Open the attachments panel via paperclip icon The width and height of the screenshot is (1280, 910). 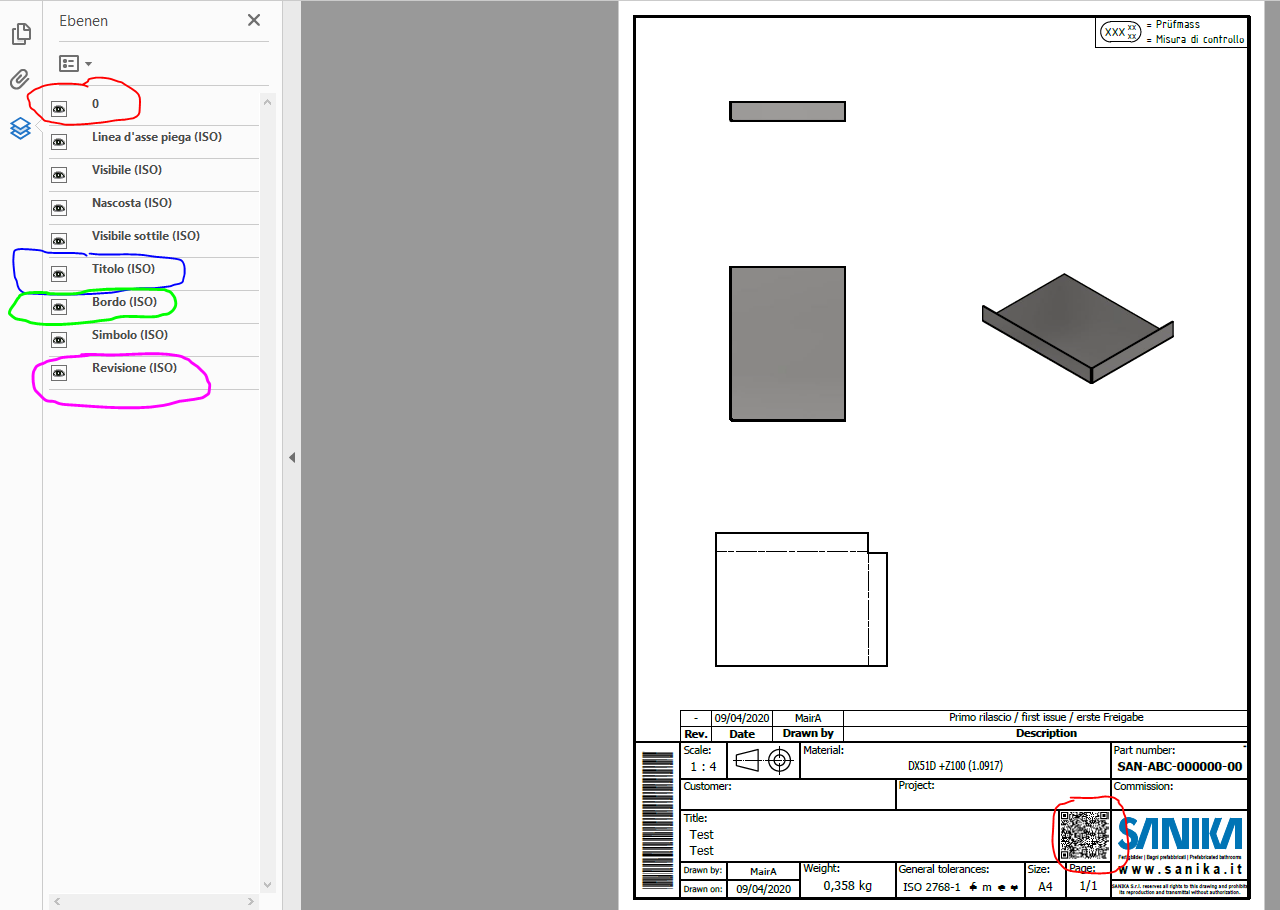coord(18,79)
